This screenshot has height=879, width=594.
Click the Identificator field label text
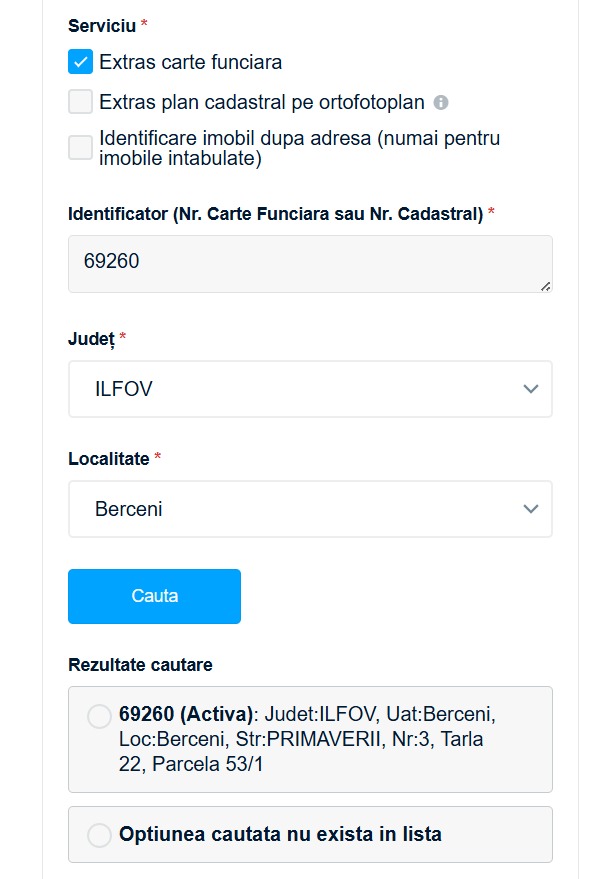pos(277,212)
